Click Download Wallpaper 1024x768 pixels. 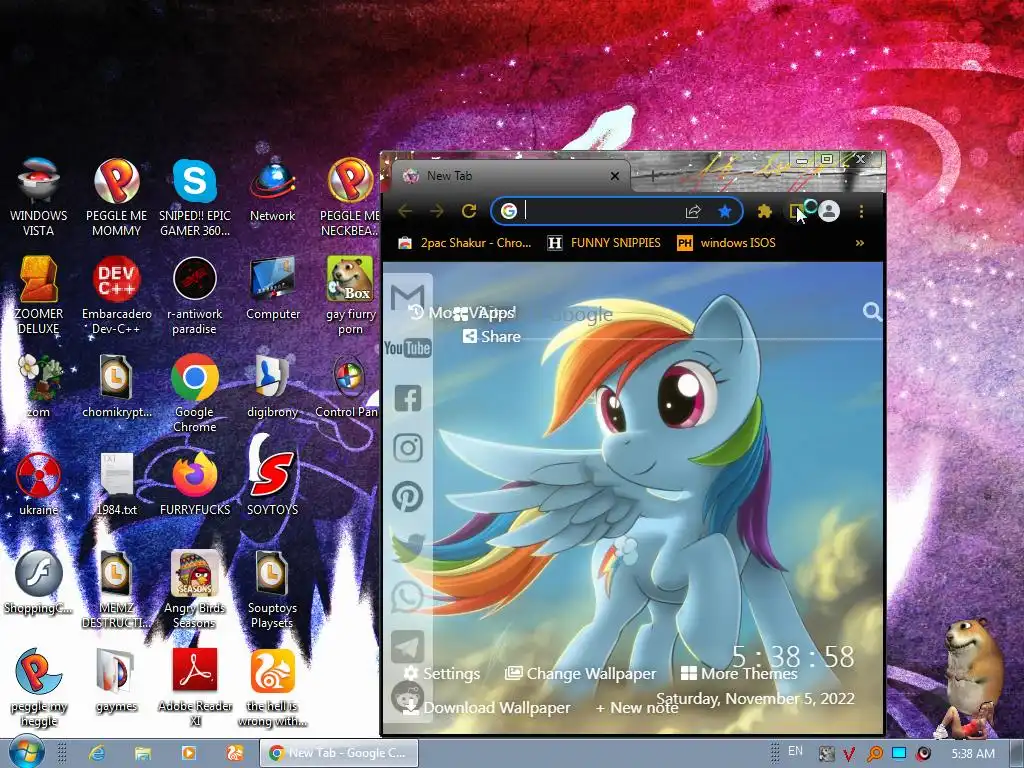[x=486, y=708]
